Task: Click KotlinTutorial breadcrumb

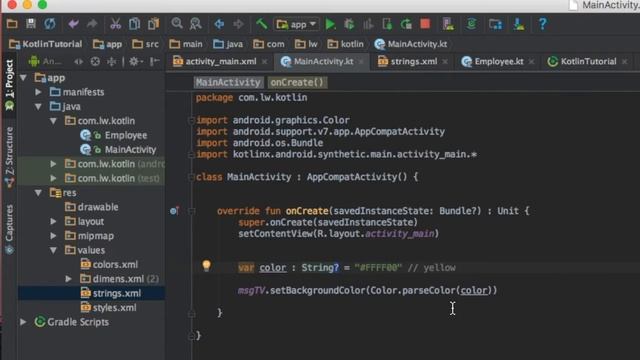Action: [46, 44]
